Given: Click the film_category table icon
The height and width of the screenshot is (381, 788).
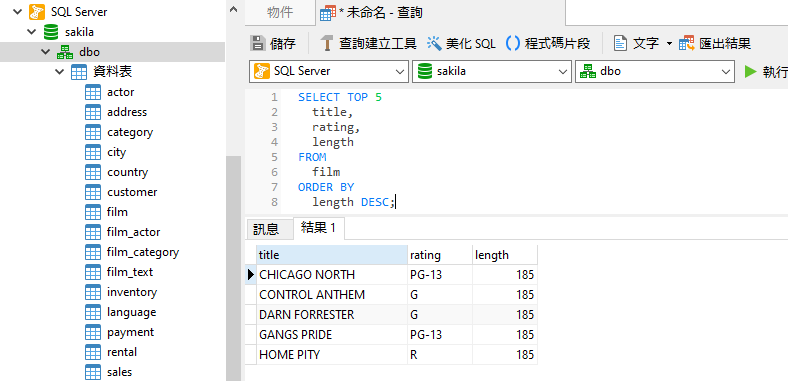Looking at the screenshot, I should click(x=93, y=252).
